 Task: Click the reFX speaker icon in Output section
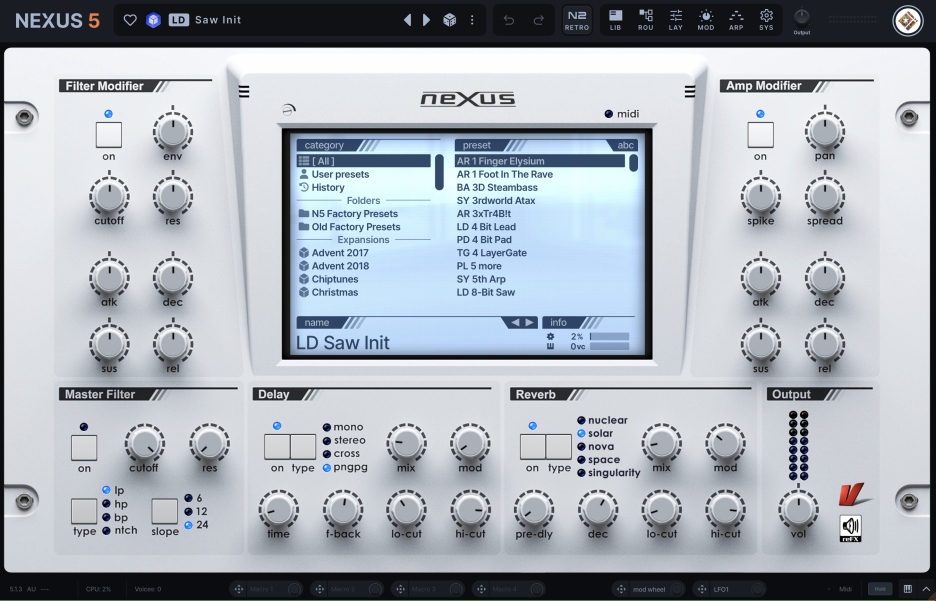coord(851,528)
